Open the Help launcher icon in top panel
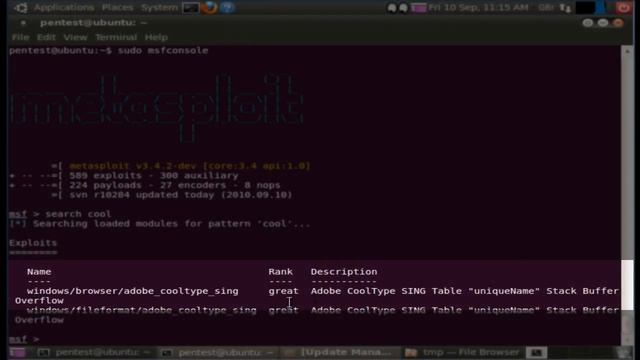The width and height of the screenshot is (640, 360). 227,7
